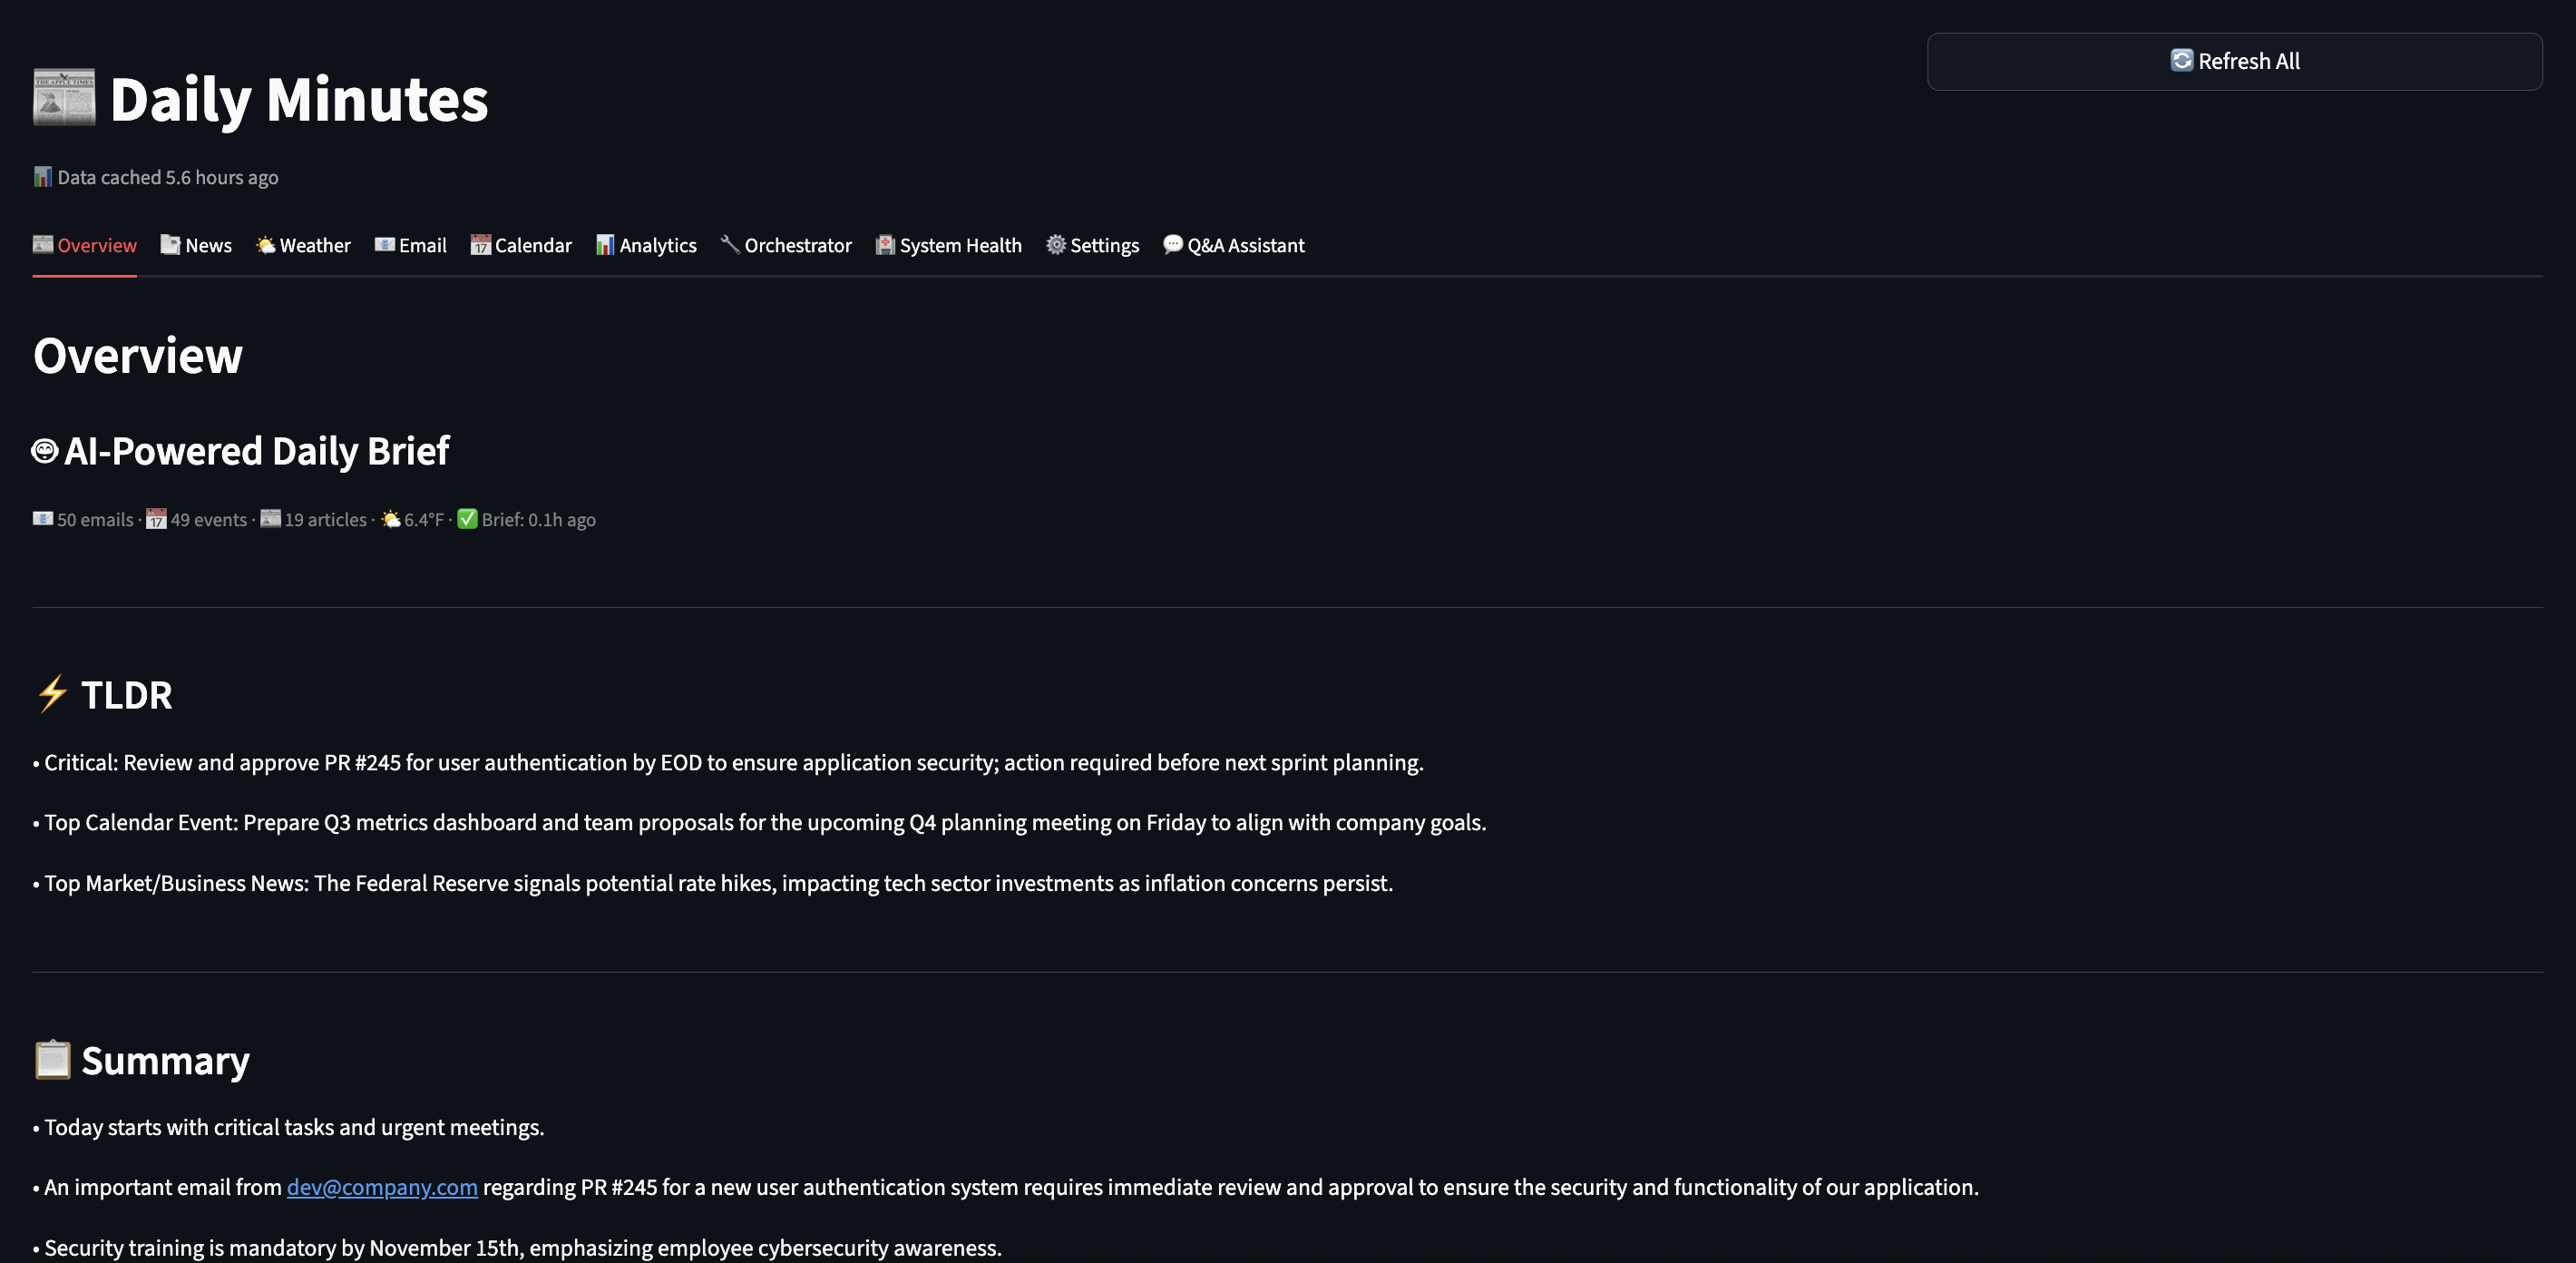The image size is (2576, 1263).
Task: Go to the Calendar tab
Action: click(x=521, y=245)
